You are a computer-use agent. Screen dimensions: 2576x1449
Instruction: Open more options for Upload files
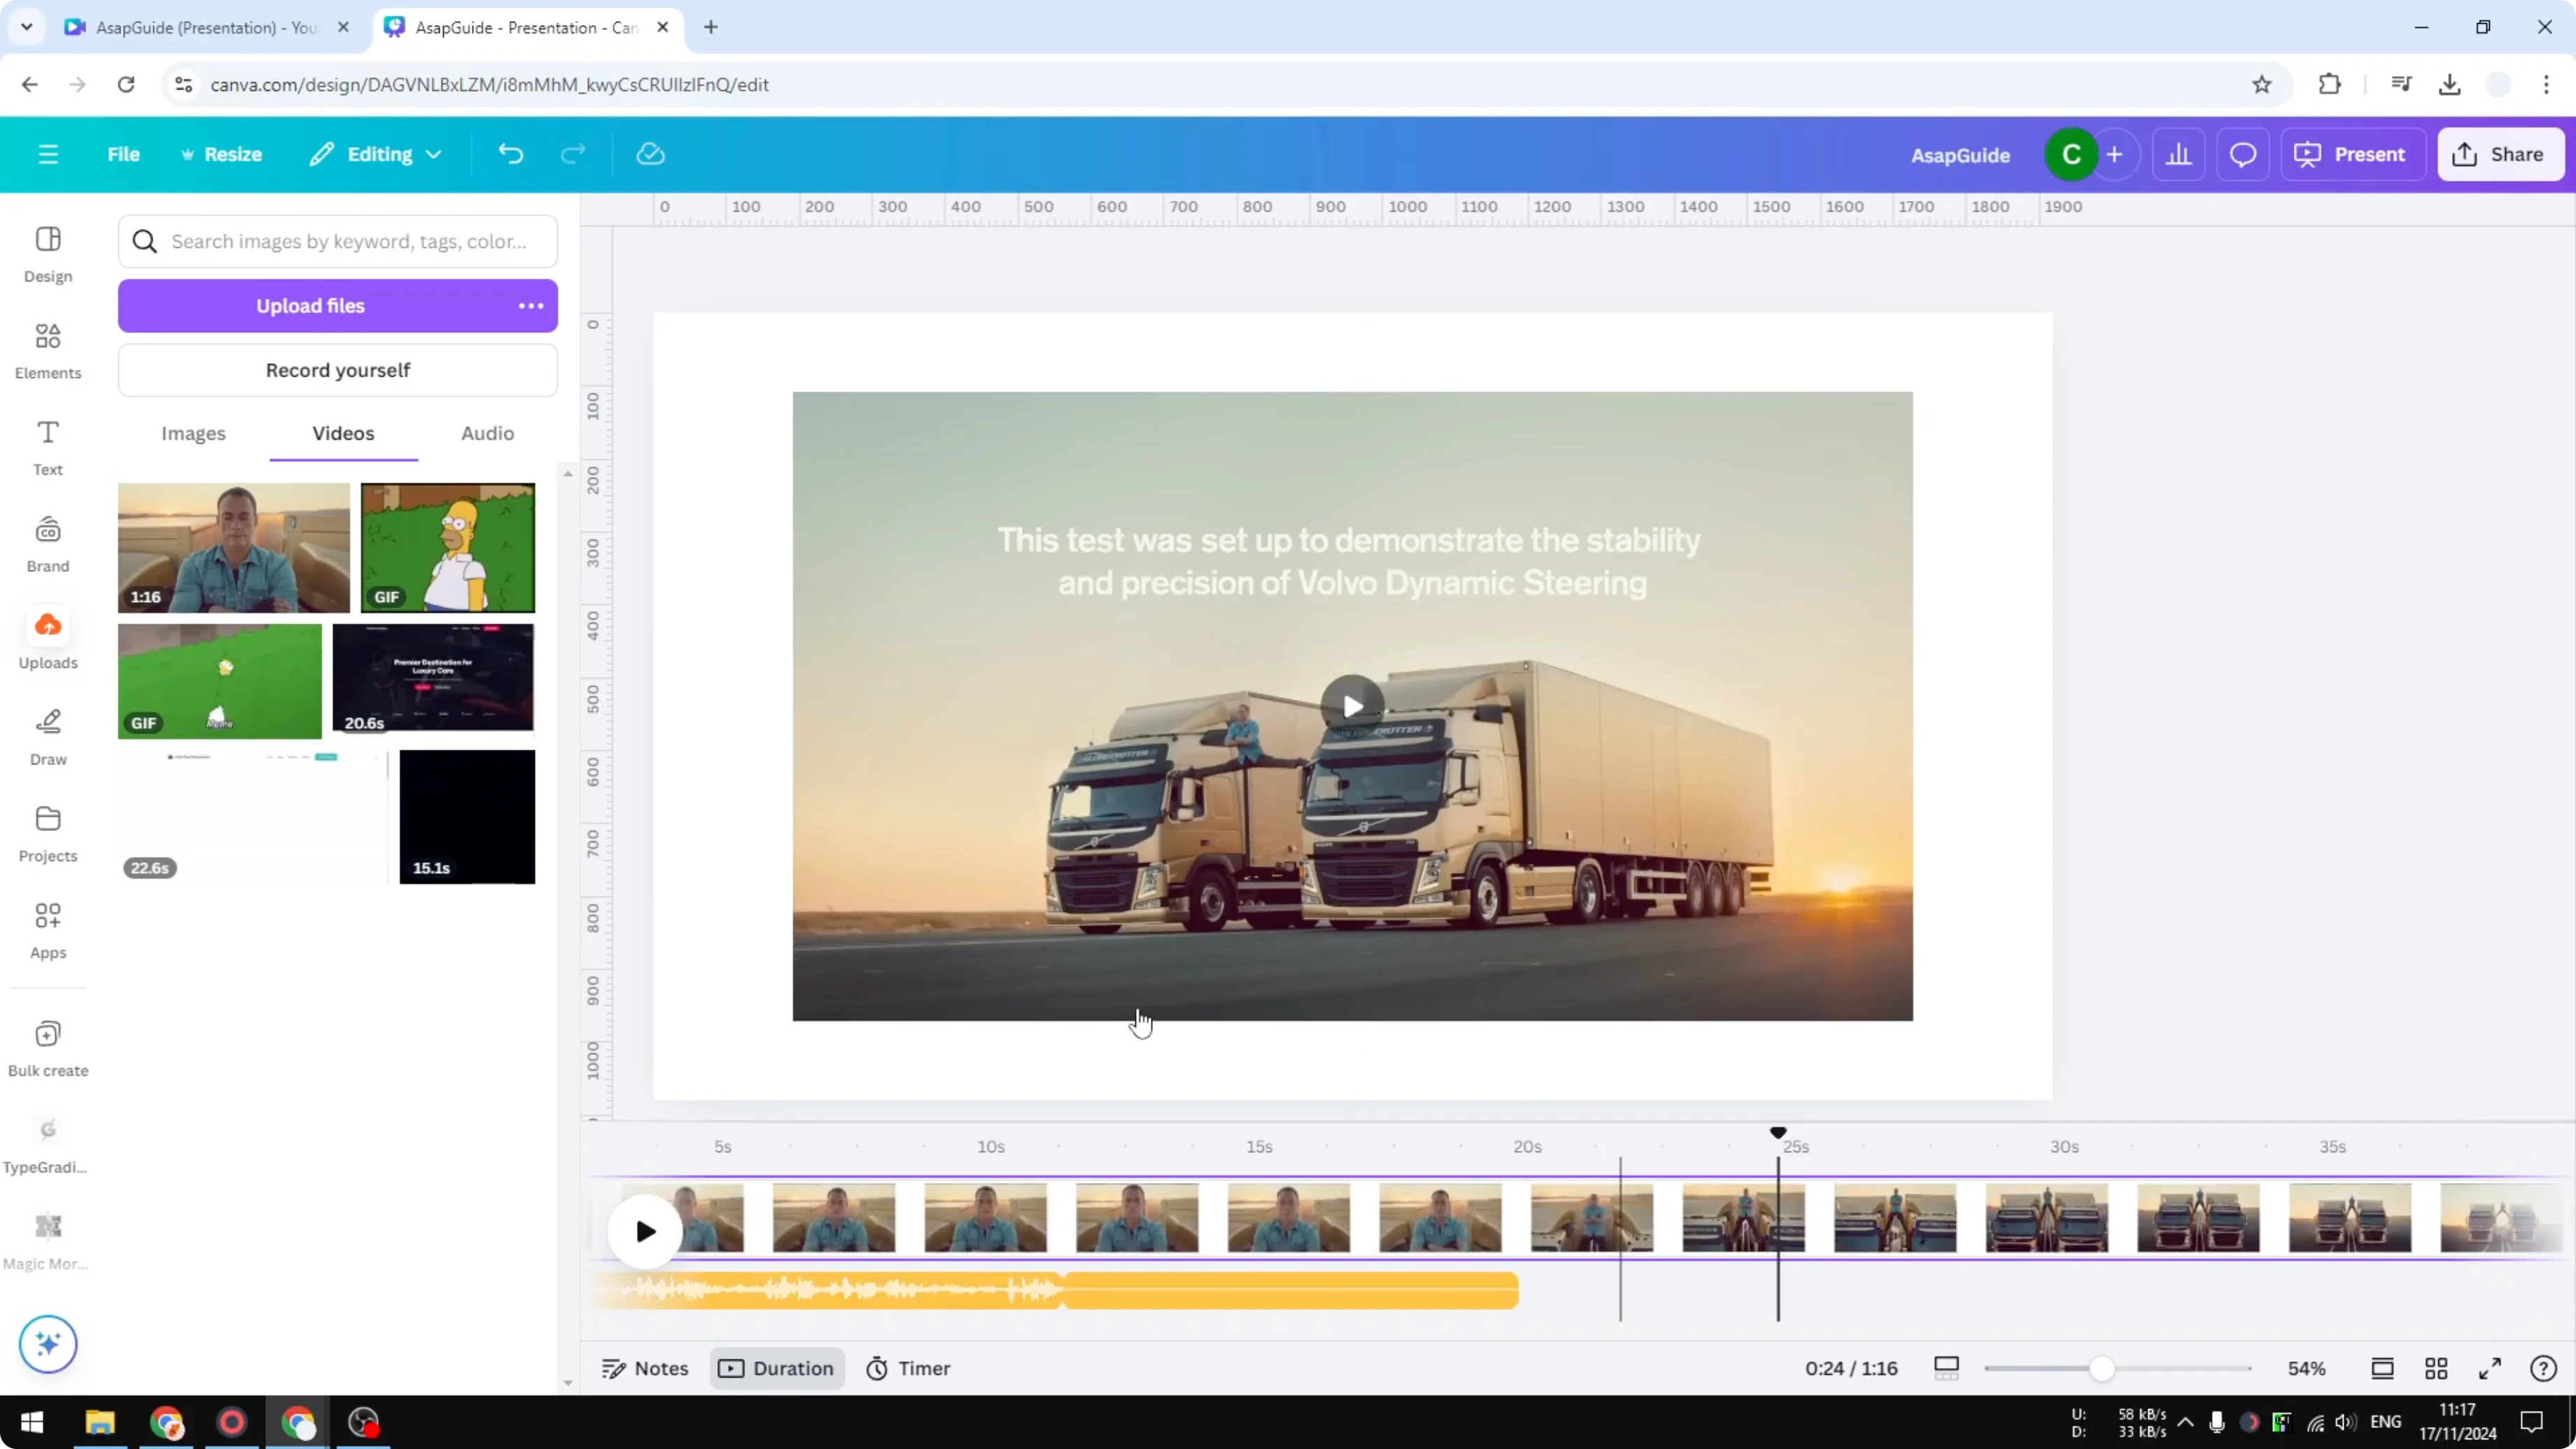click(x=530, y=305)
